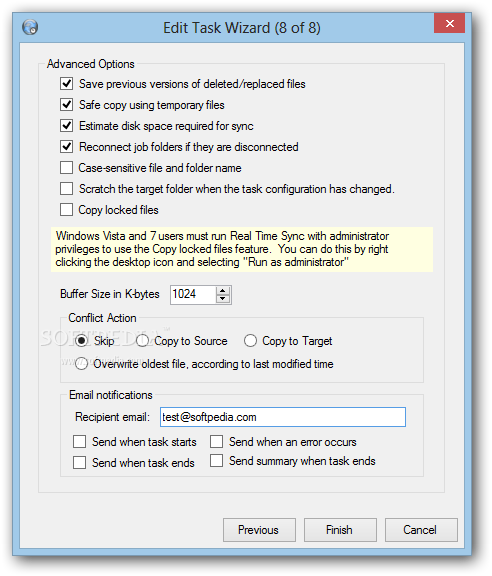Image resolution: width=492 pixels, height=576 pixels.
Task: Decrease buffer size with down arrow
Action: 223,299
